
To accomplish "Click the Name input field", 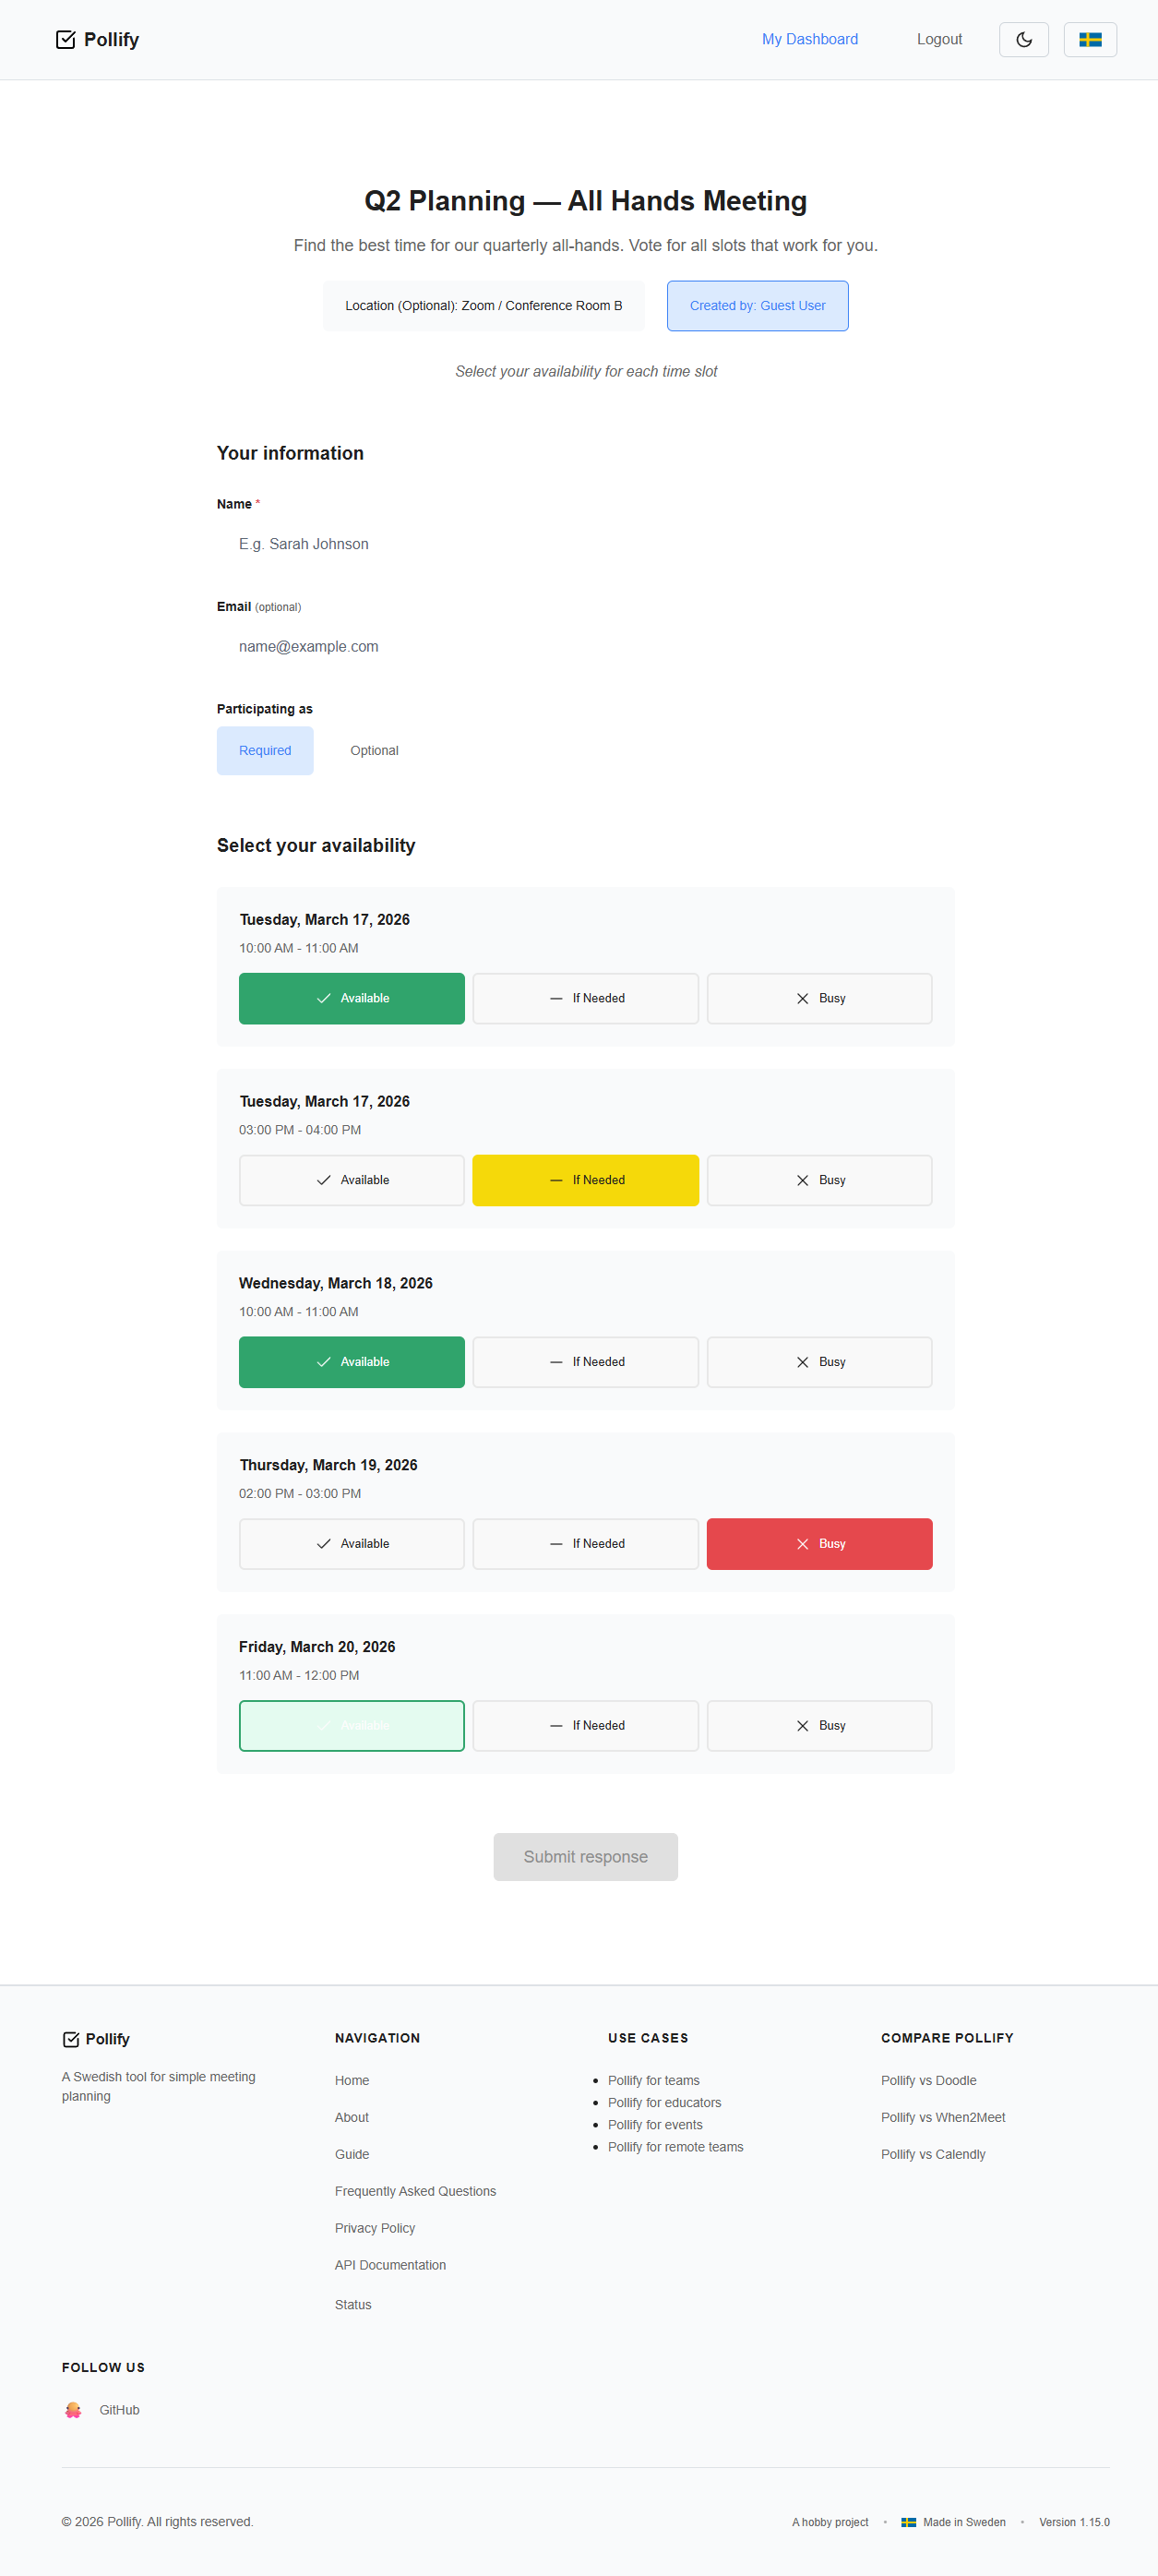I will click(585, 544).
